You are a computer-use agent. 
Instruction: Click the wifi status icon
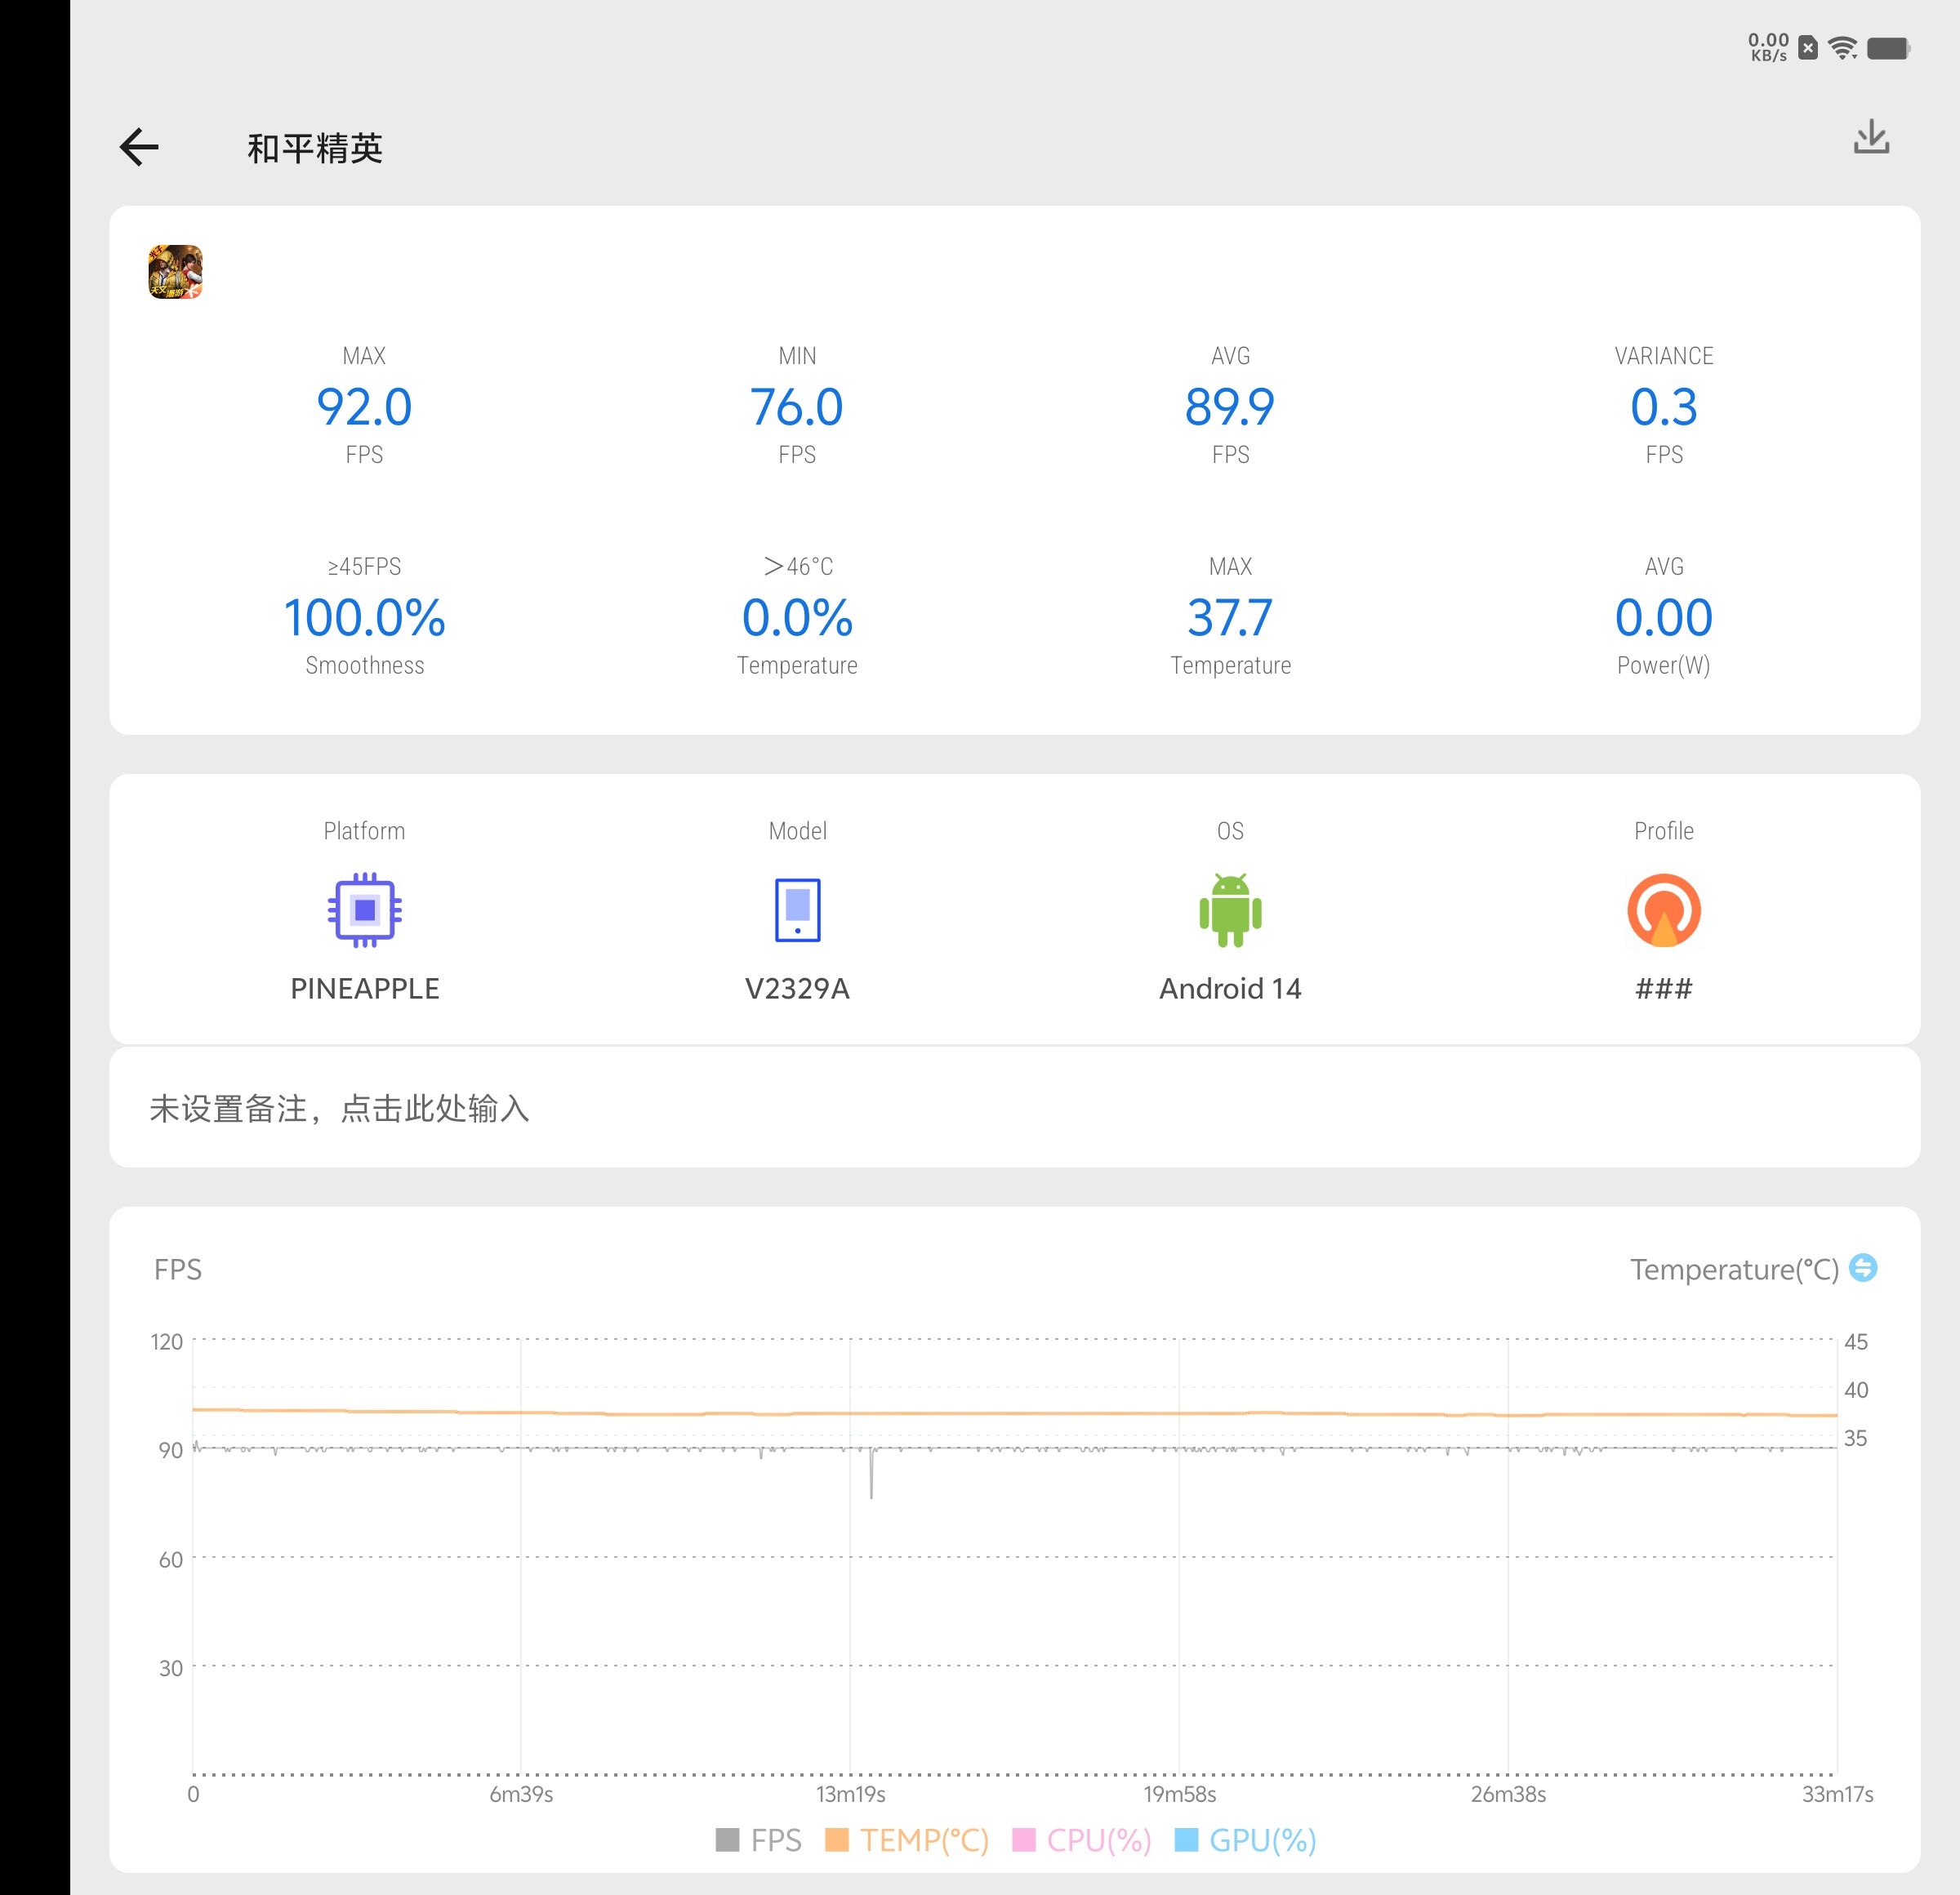1843,48
